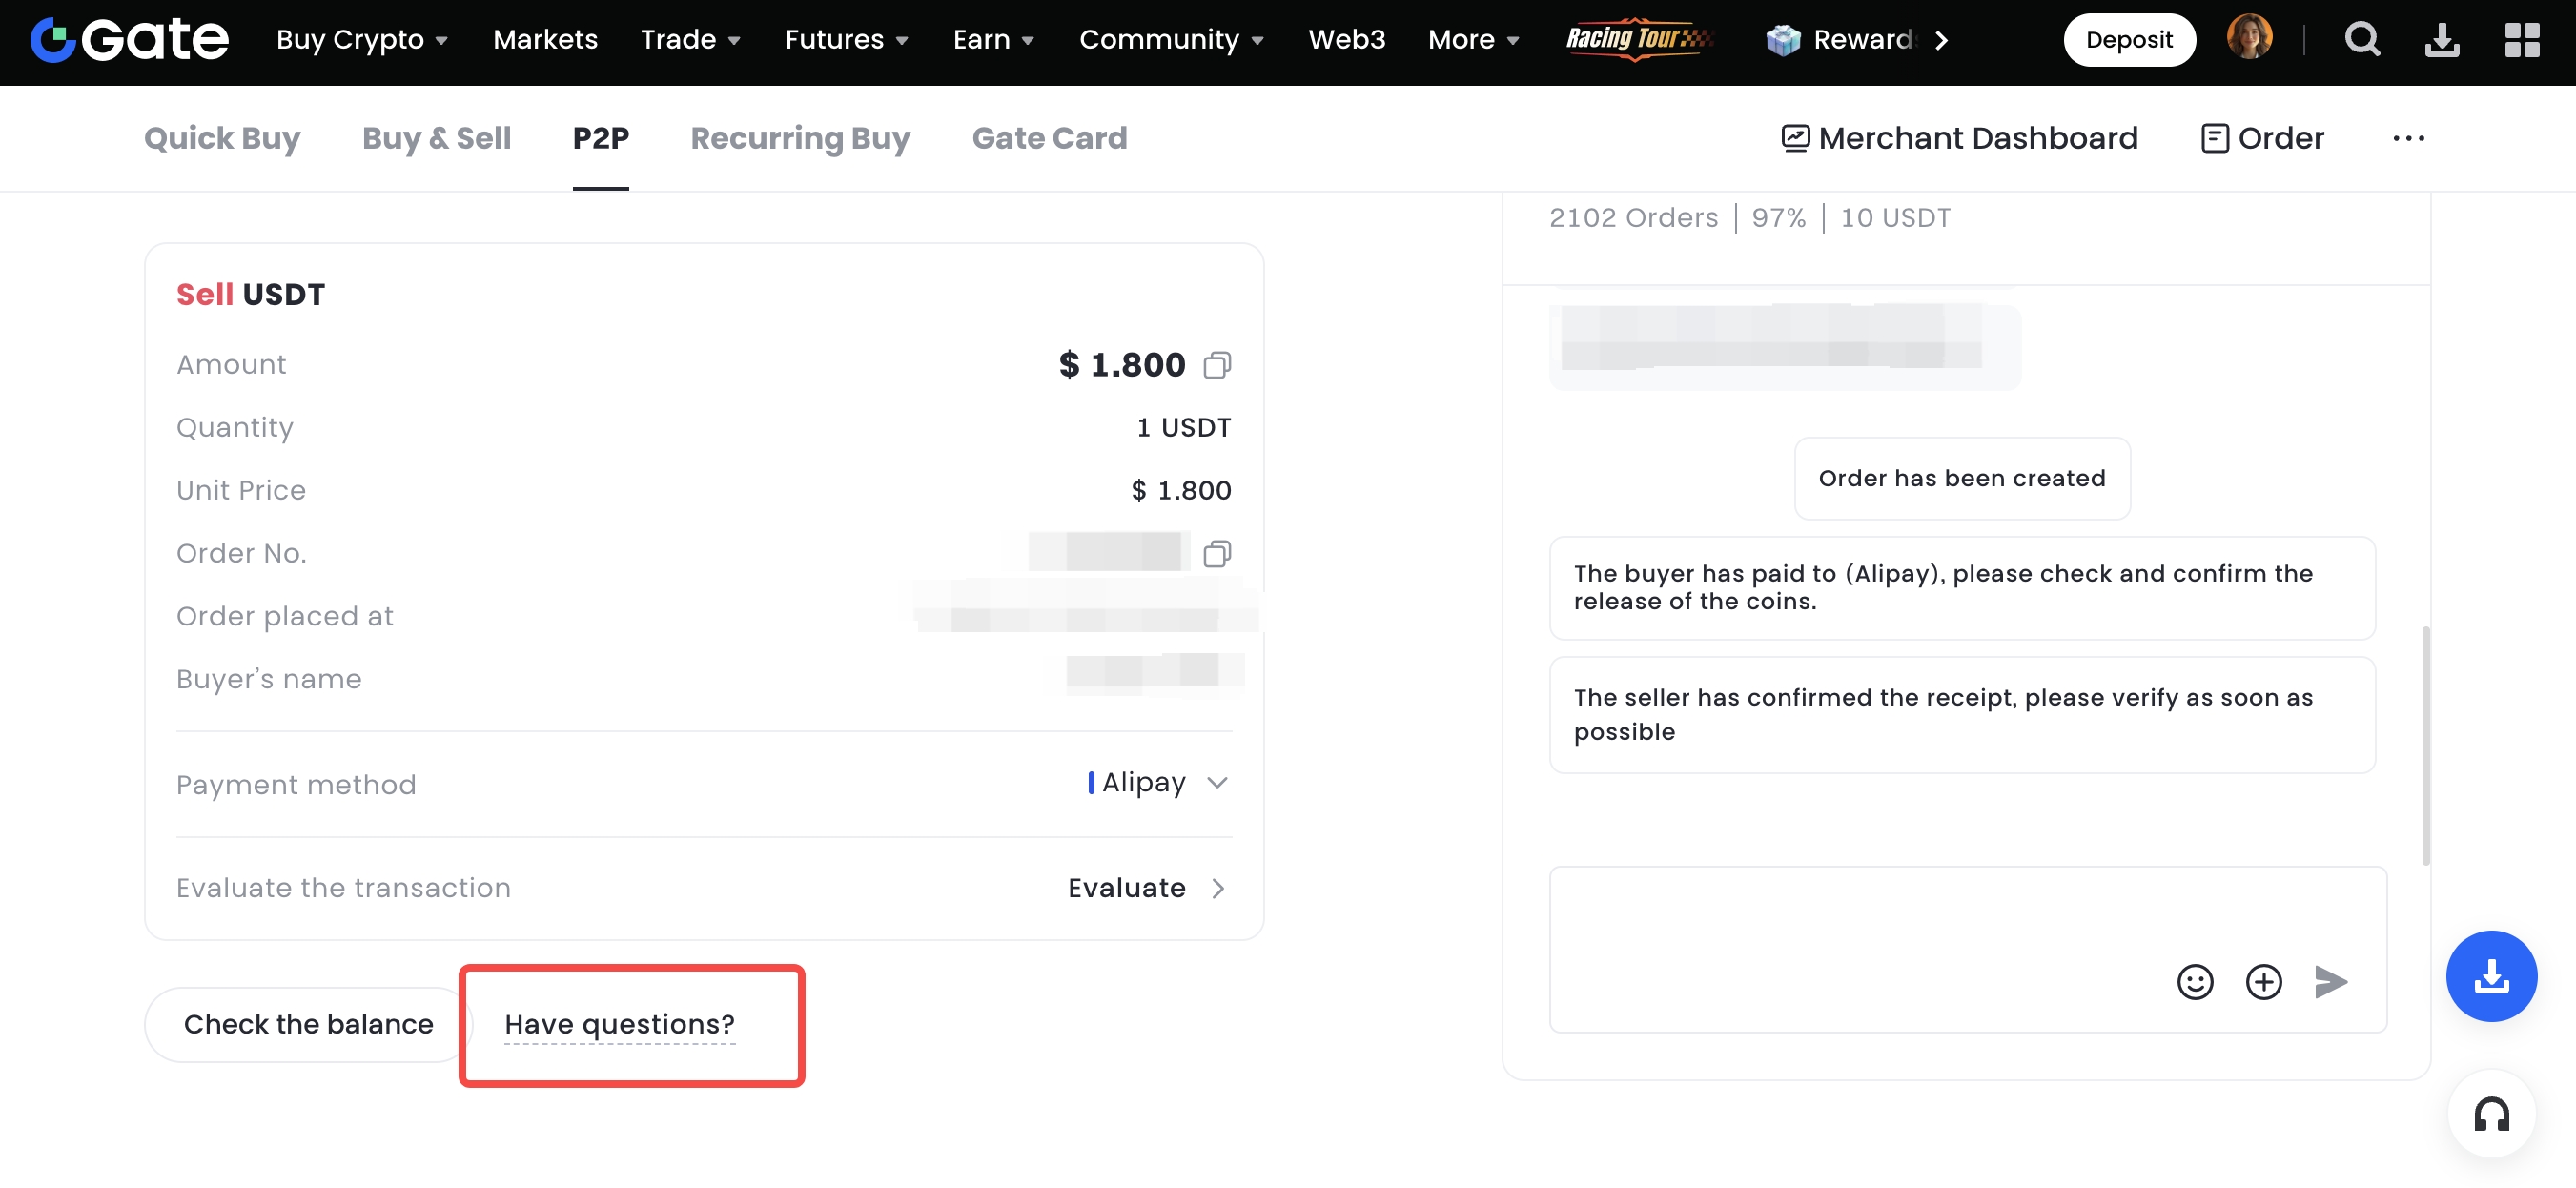Open headset customer support button
The image size is (2576, 1188).
pyautogui.click(x=2490, y=1114)
